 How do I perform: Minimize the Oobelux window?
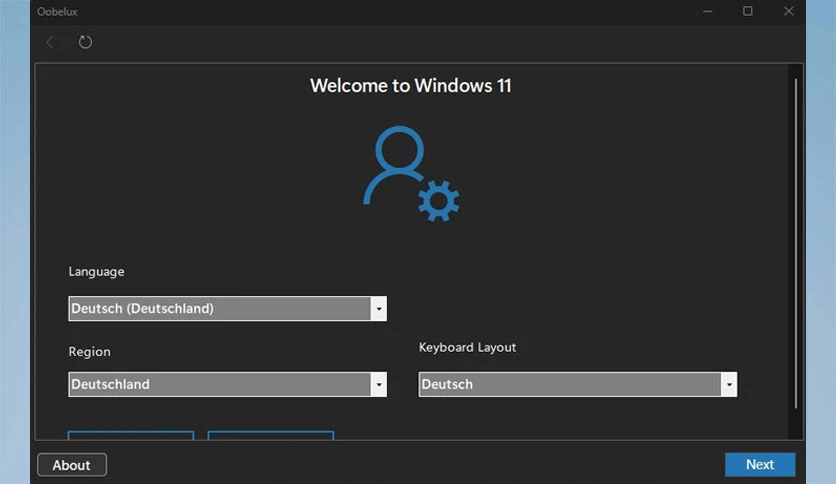click(708, 11)
